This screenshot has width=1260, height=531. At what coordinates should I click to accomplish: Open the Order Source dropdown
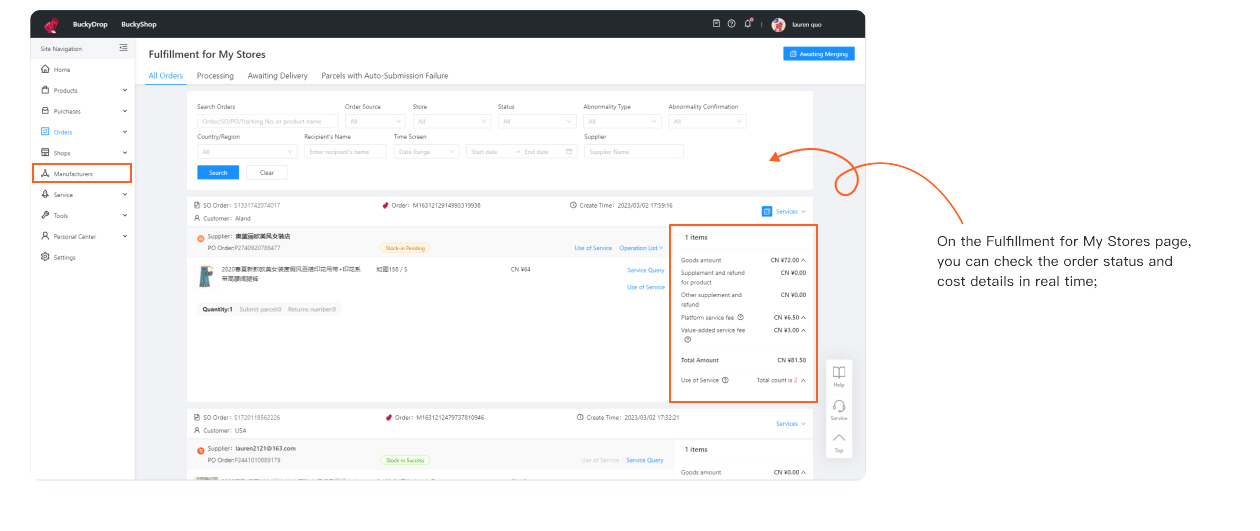pyautogui.click(x=375, y=121)
